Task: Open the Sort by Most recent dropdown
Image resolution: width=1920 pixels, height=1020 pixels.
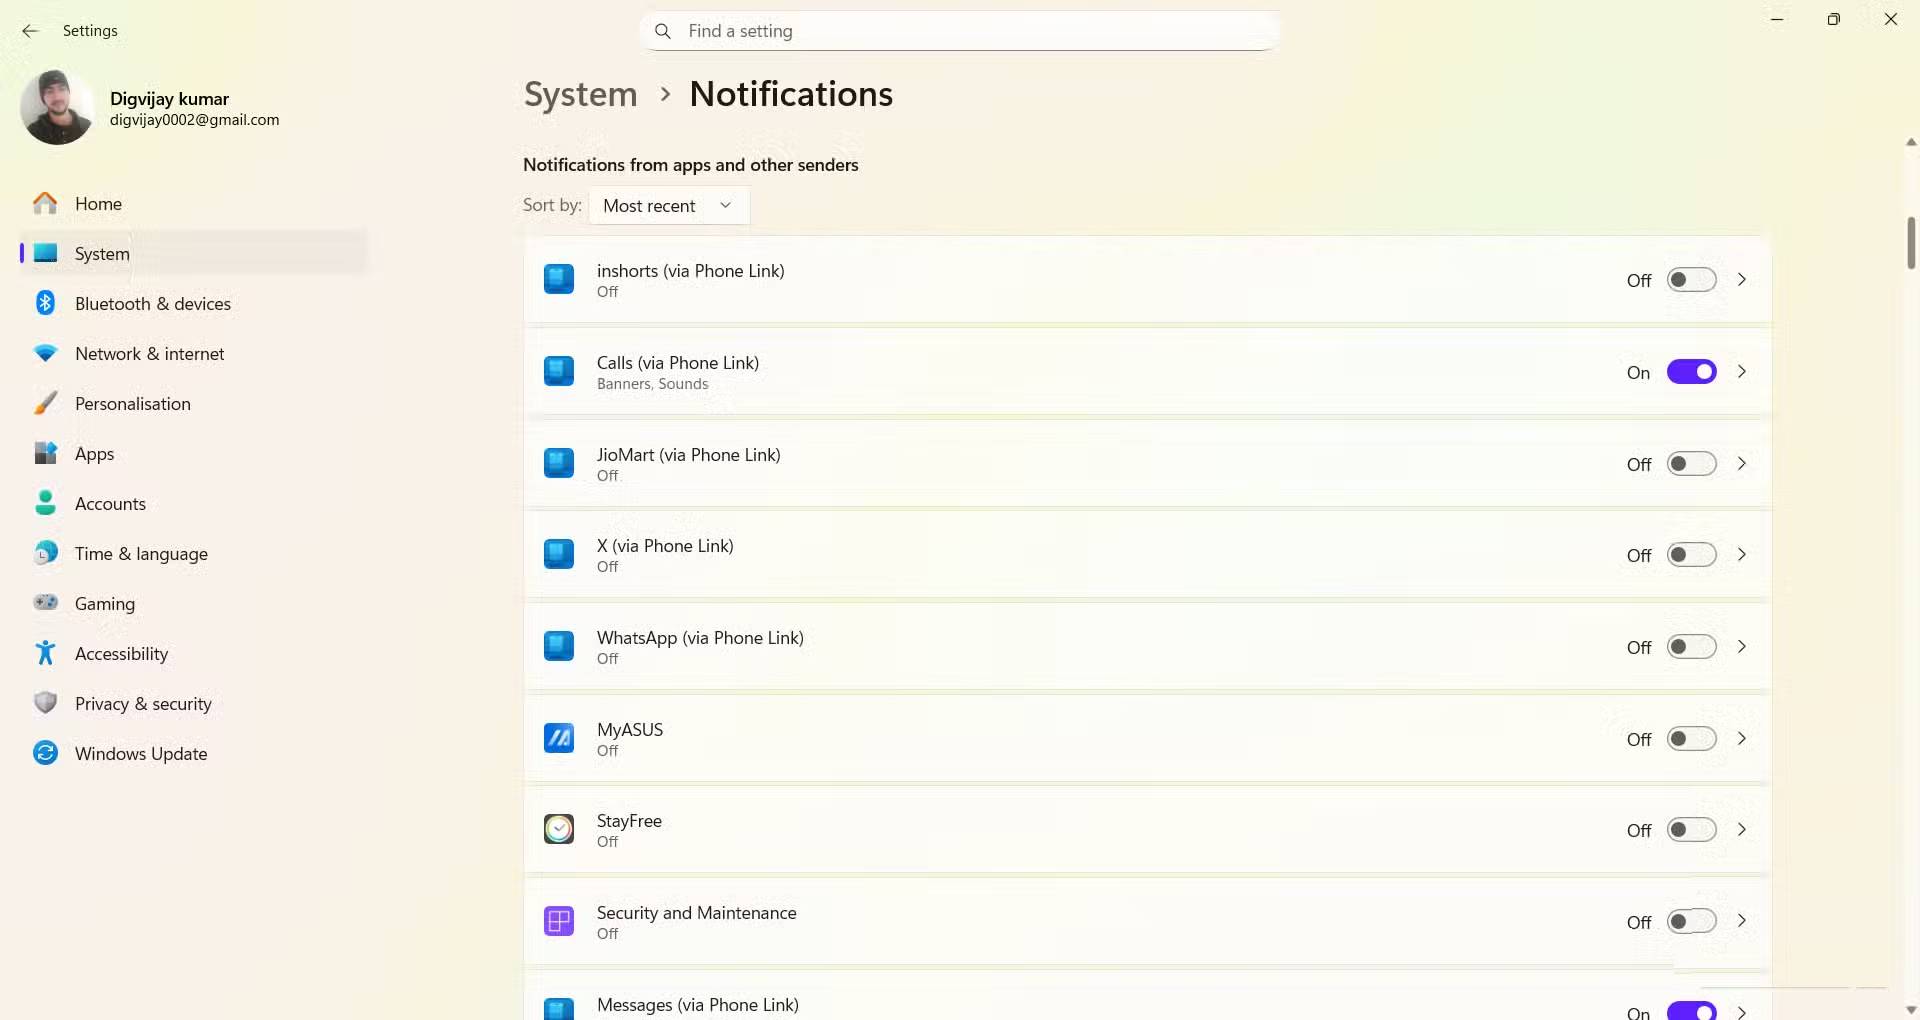Action: click(669, 205)
